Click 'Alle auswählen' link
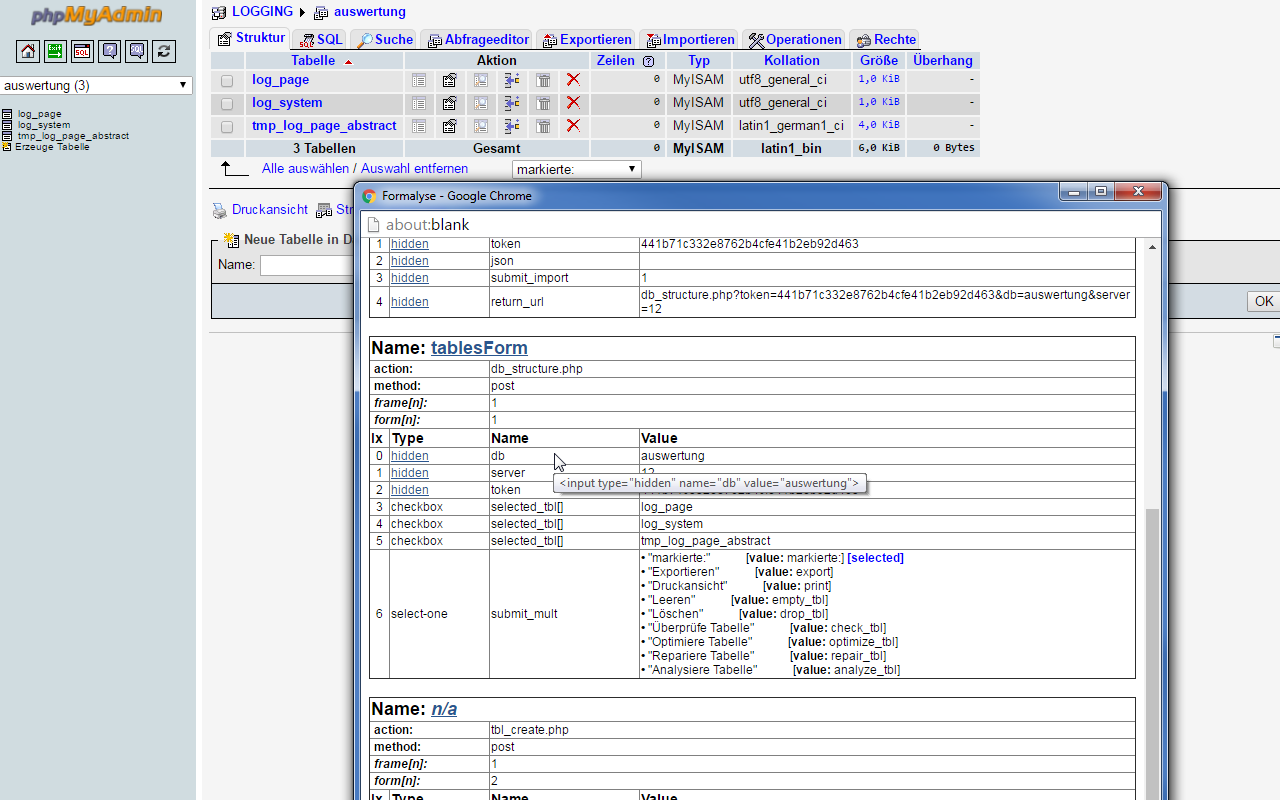The image size is (1280, 800). pos(305,169)
